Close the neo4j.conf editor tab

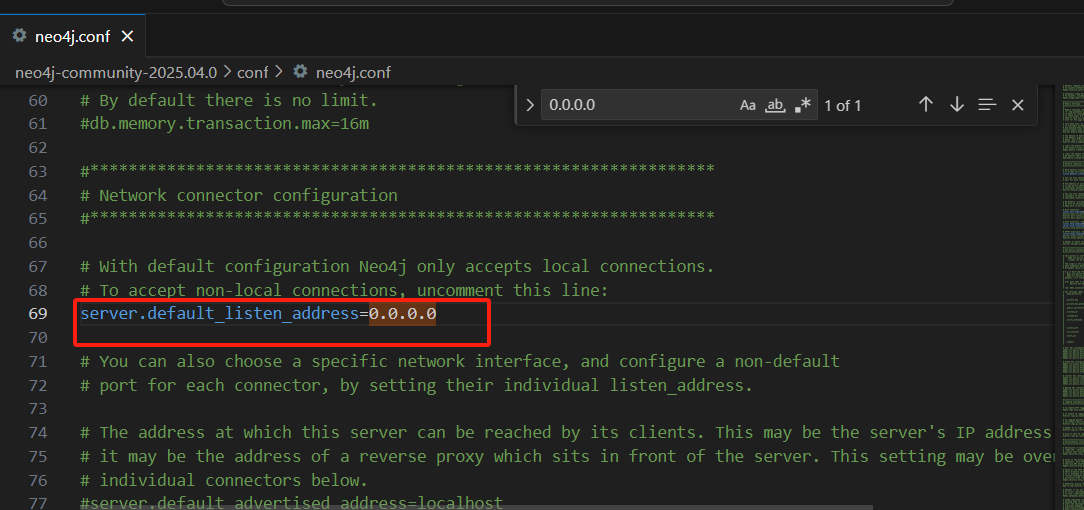(127, 37)
